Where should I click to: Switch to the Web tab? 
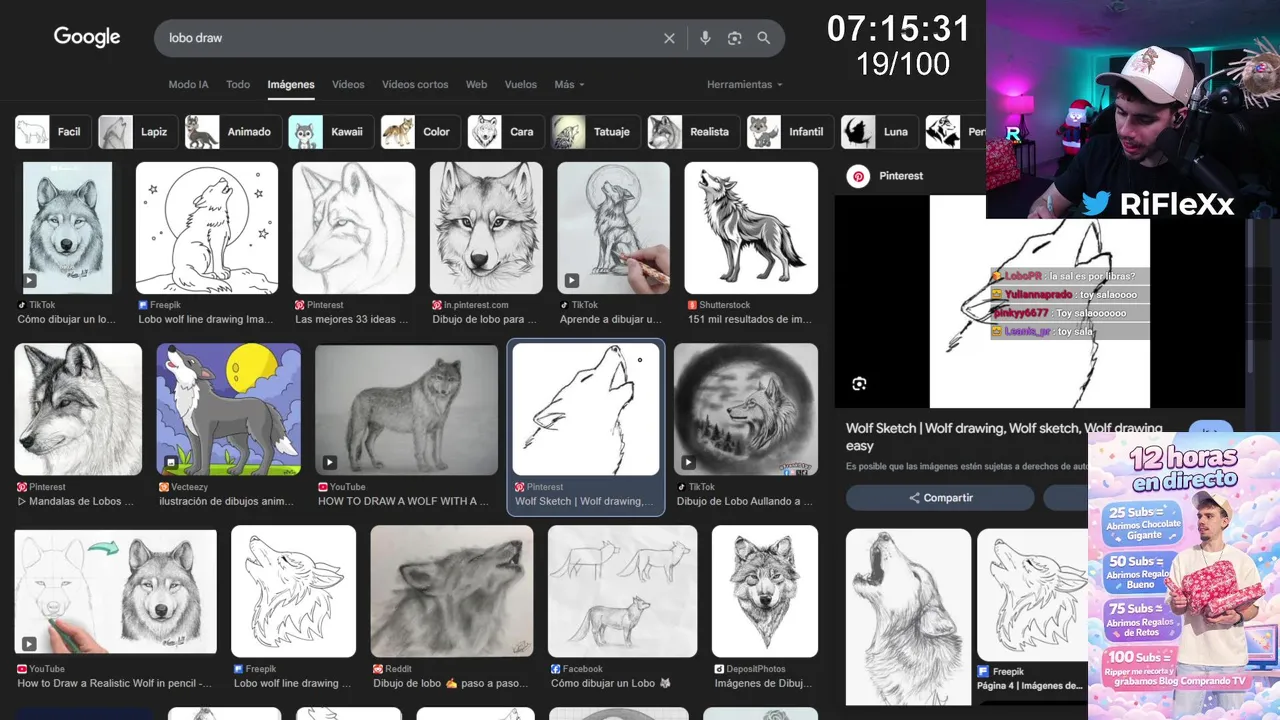(477, 85)
